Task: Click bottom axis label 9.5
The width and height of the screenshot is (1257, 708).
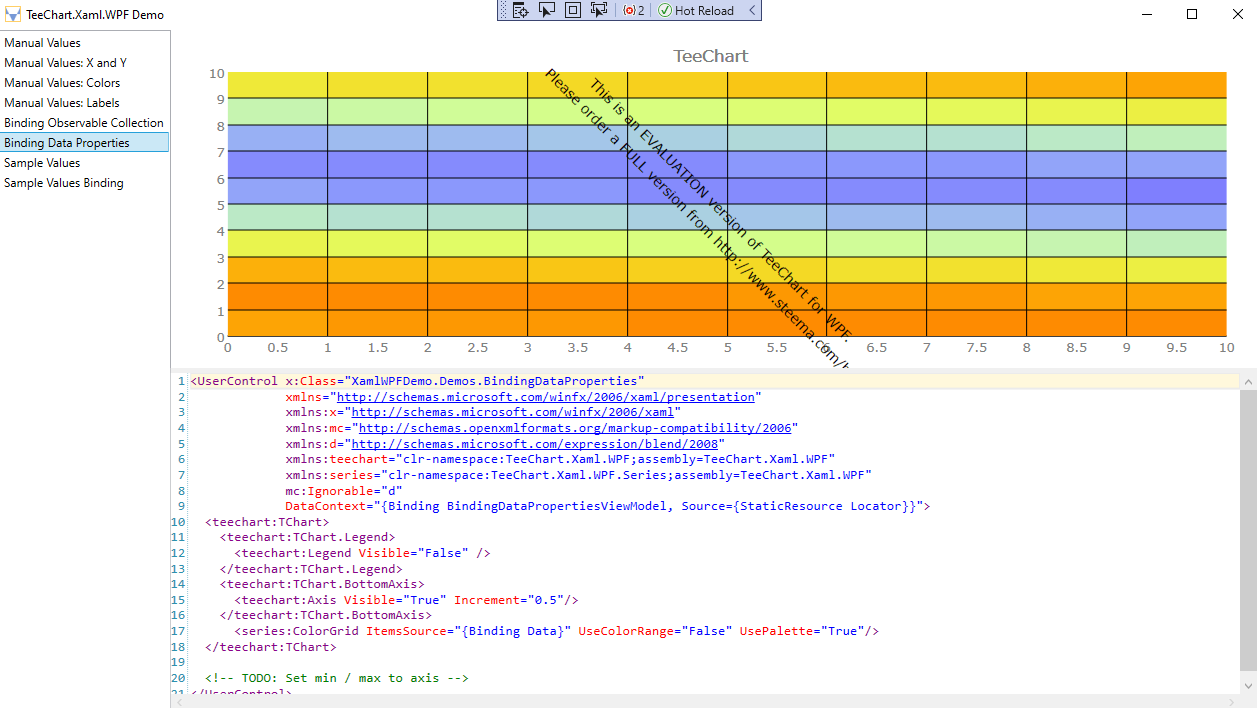Action: 1176,348
